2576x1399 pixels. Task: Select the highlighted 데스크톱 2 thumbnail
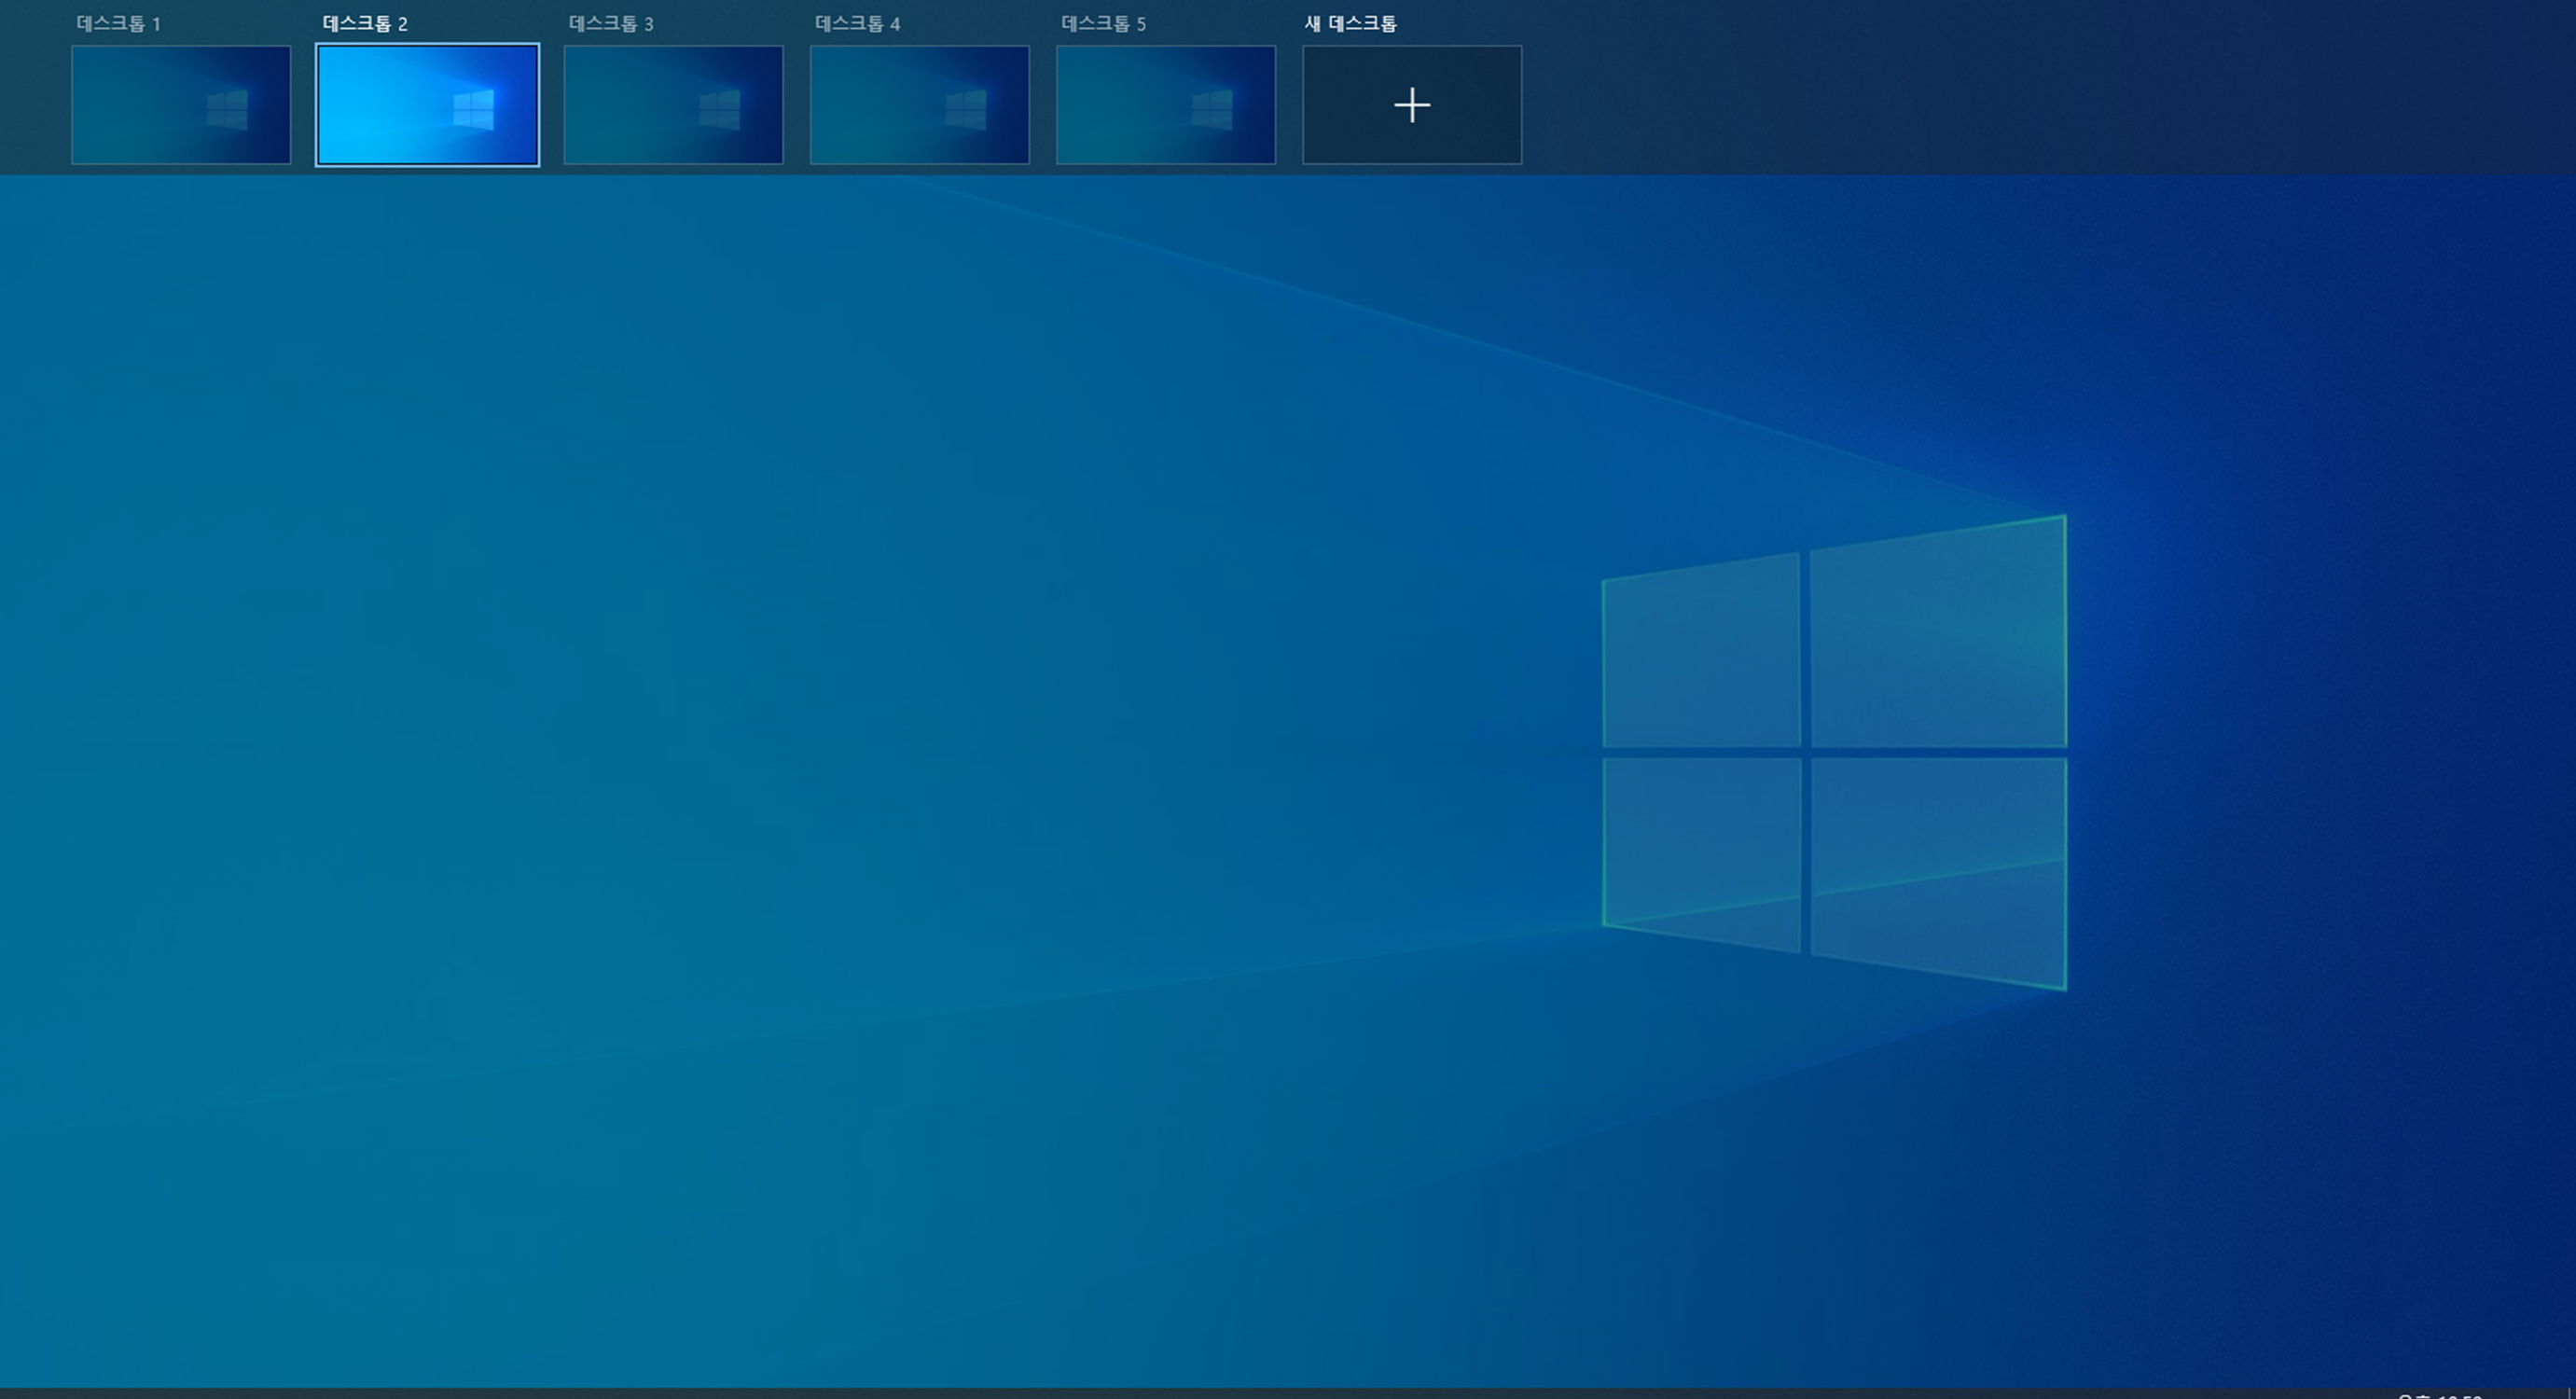coord(427,105)
